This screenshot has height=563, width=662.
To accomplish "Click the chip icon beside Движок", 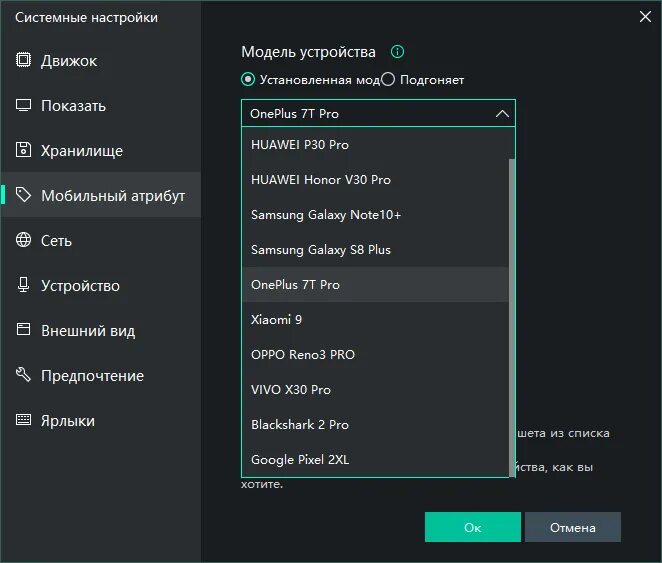I will pyautogui.click(x=24, y=60).
